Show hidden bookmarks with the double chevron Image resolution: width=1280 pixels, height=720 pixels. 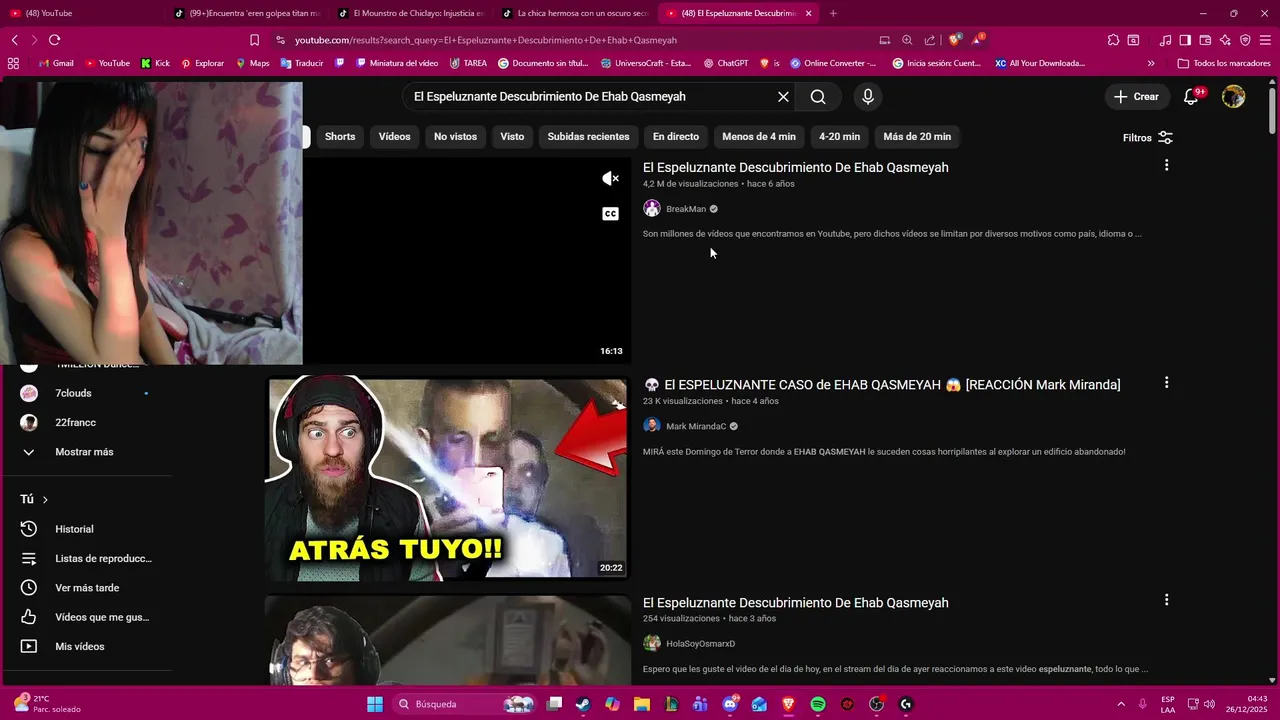(x=1151, y=63)
